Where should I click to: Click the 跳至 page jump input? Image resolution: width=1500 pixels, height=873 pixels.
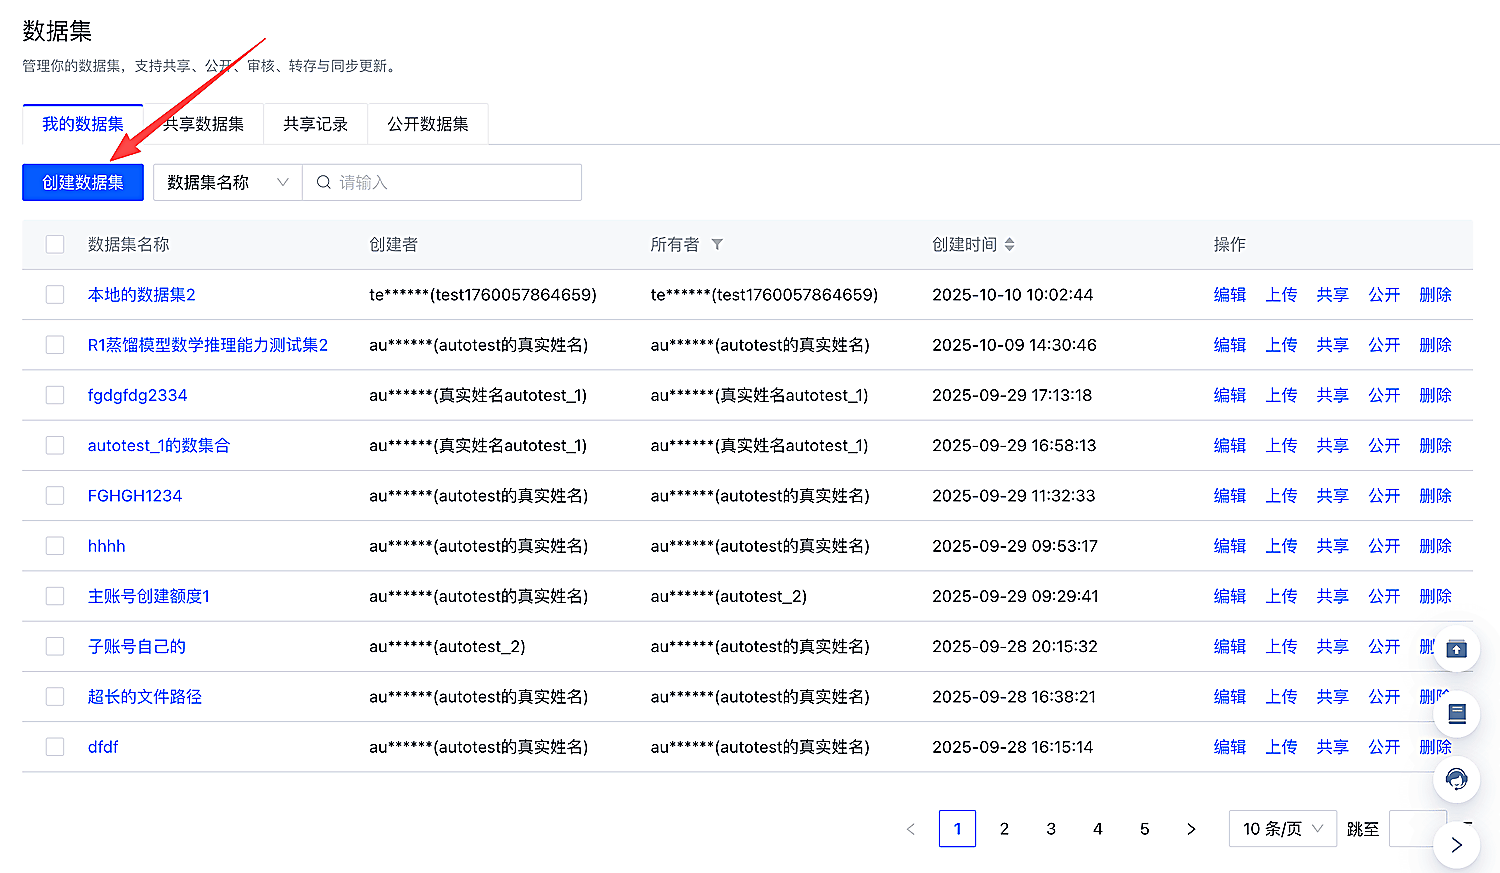click(x=1418, y=829)
